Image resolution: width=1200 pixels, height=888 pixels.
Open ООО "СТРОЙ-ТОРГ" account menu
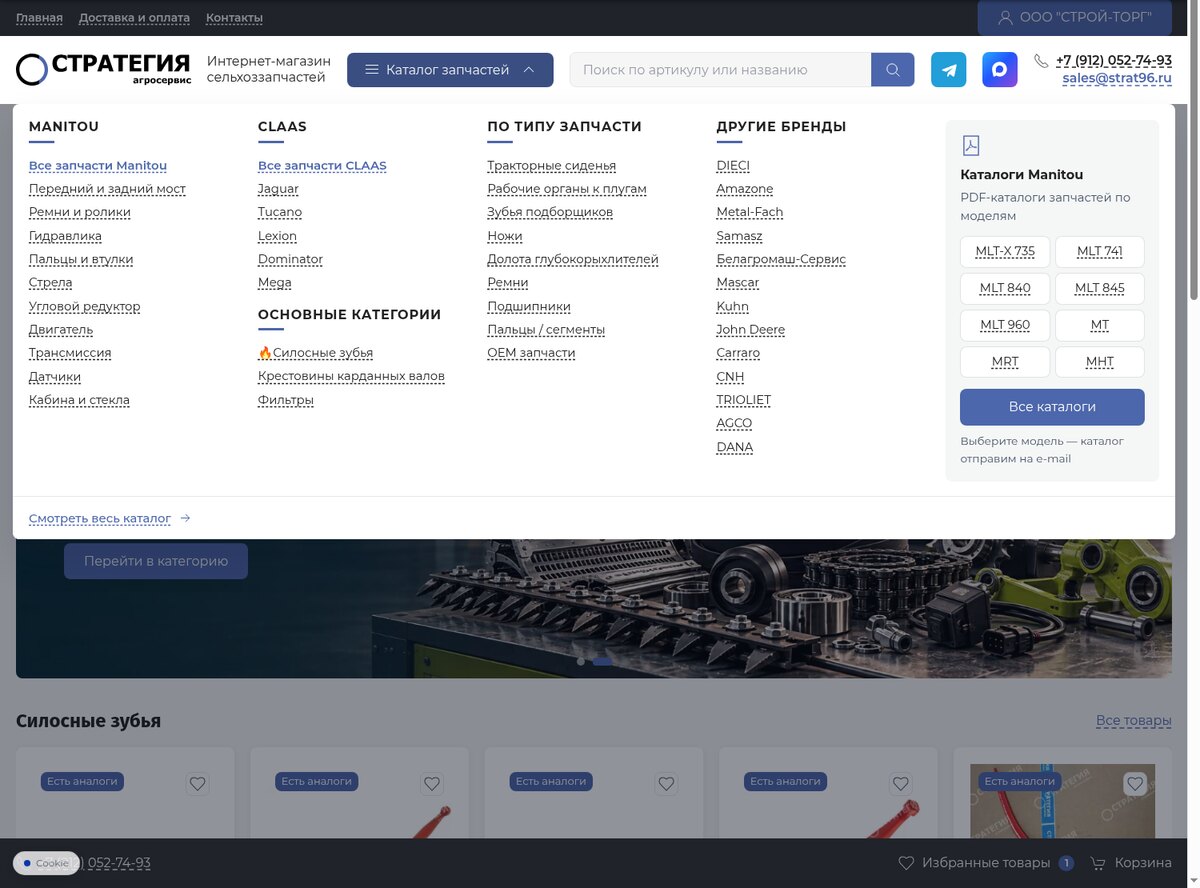coord(1074,18)
